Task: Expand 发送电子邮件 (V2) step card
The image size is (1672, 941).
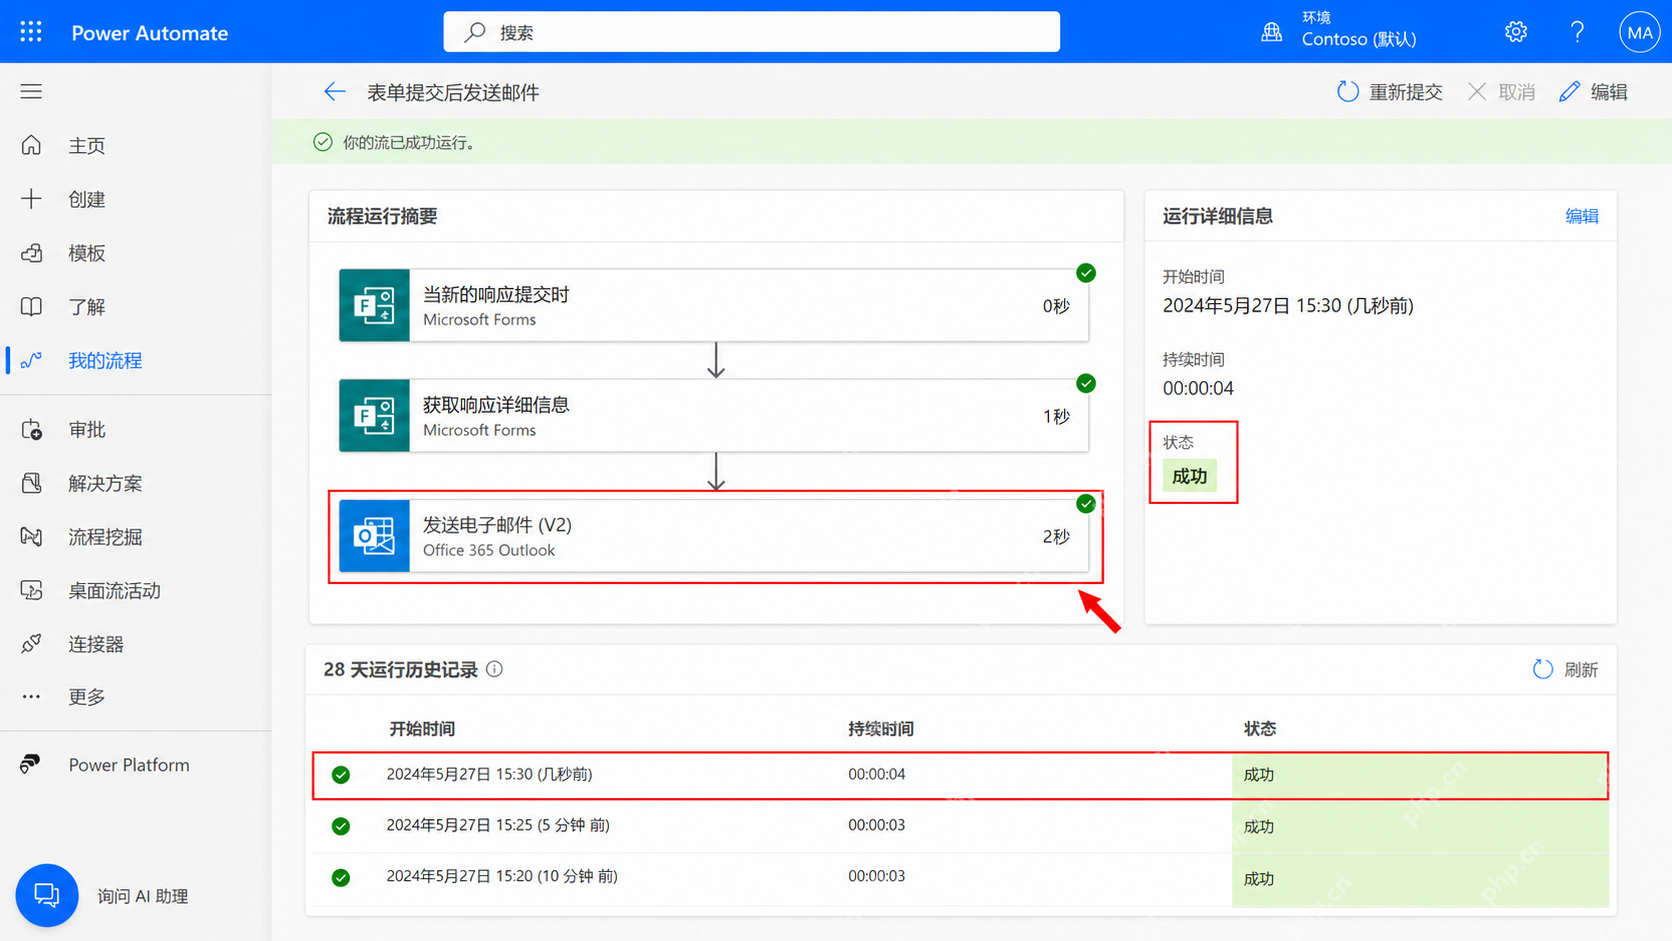Action: click(714, 536)
